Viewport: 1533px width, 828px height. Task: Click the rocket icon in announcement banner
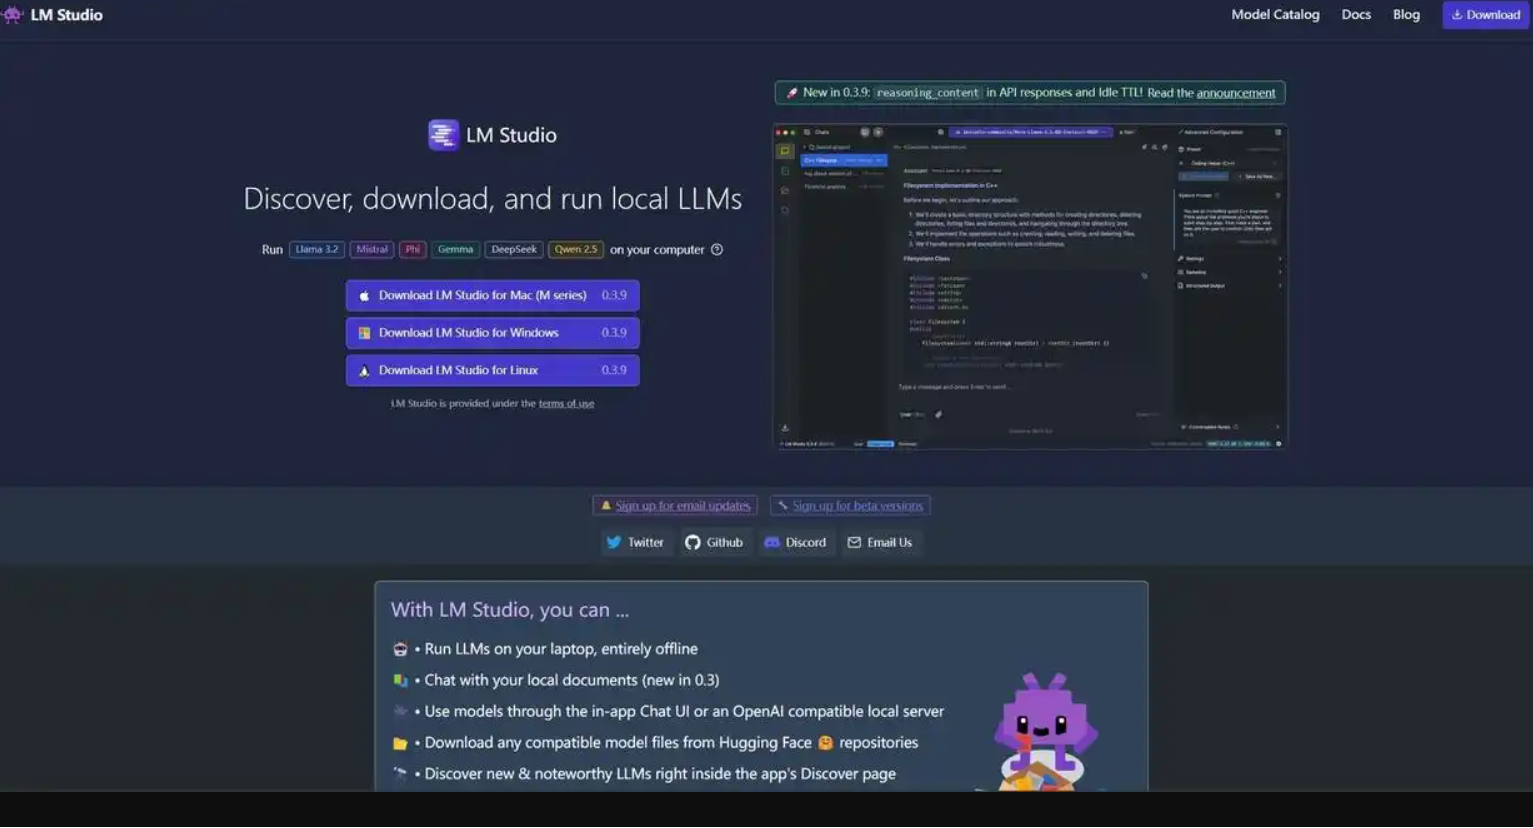[x=792, y=93]
